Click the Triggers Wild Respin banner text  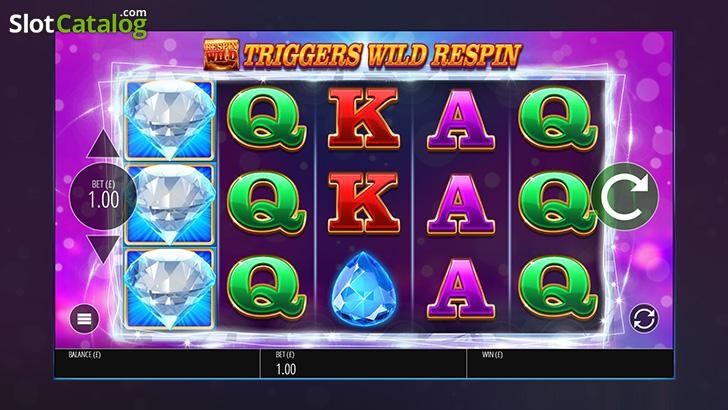point(383,55)
